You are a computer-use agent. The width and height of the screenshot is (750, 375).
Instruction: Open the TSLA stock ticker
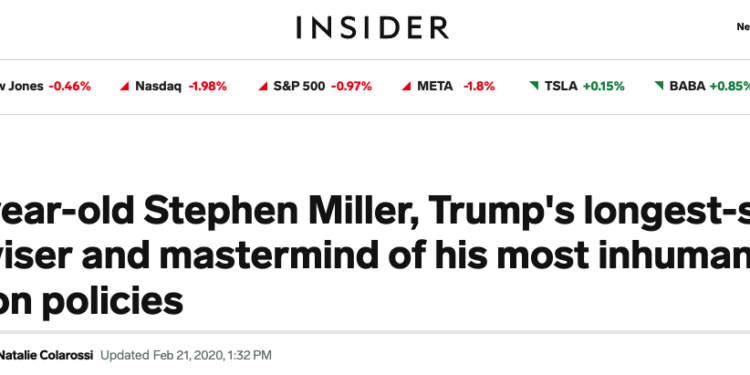pos(561,86)
